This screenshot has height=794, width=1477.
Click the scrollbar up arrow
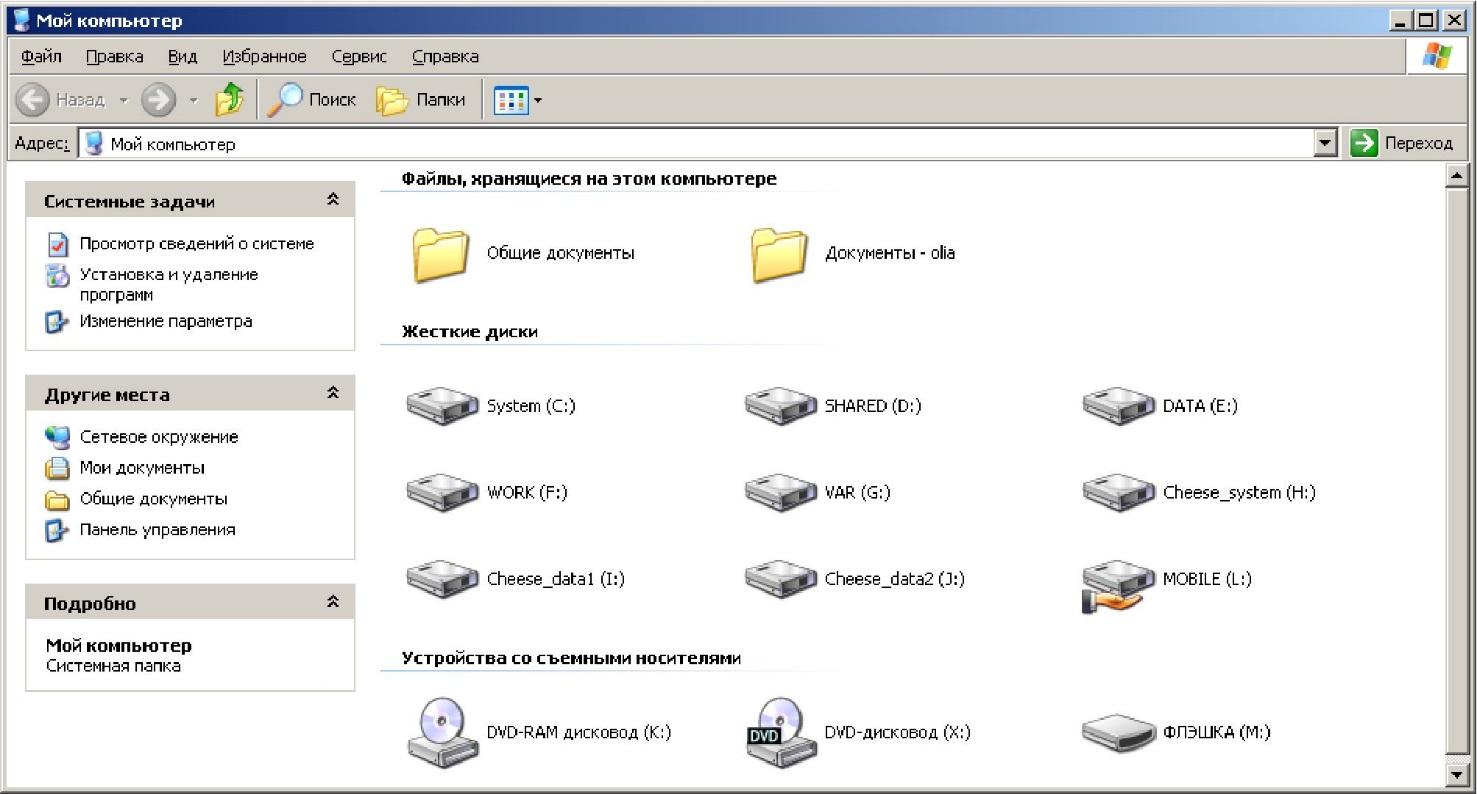coord(1456,175)
